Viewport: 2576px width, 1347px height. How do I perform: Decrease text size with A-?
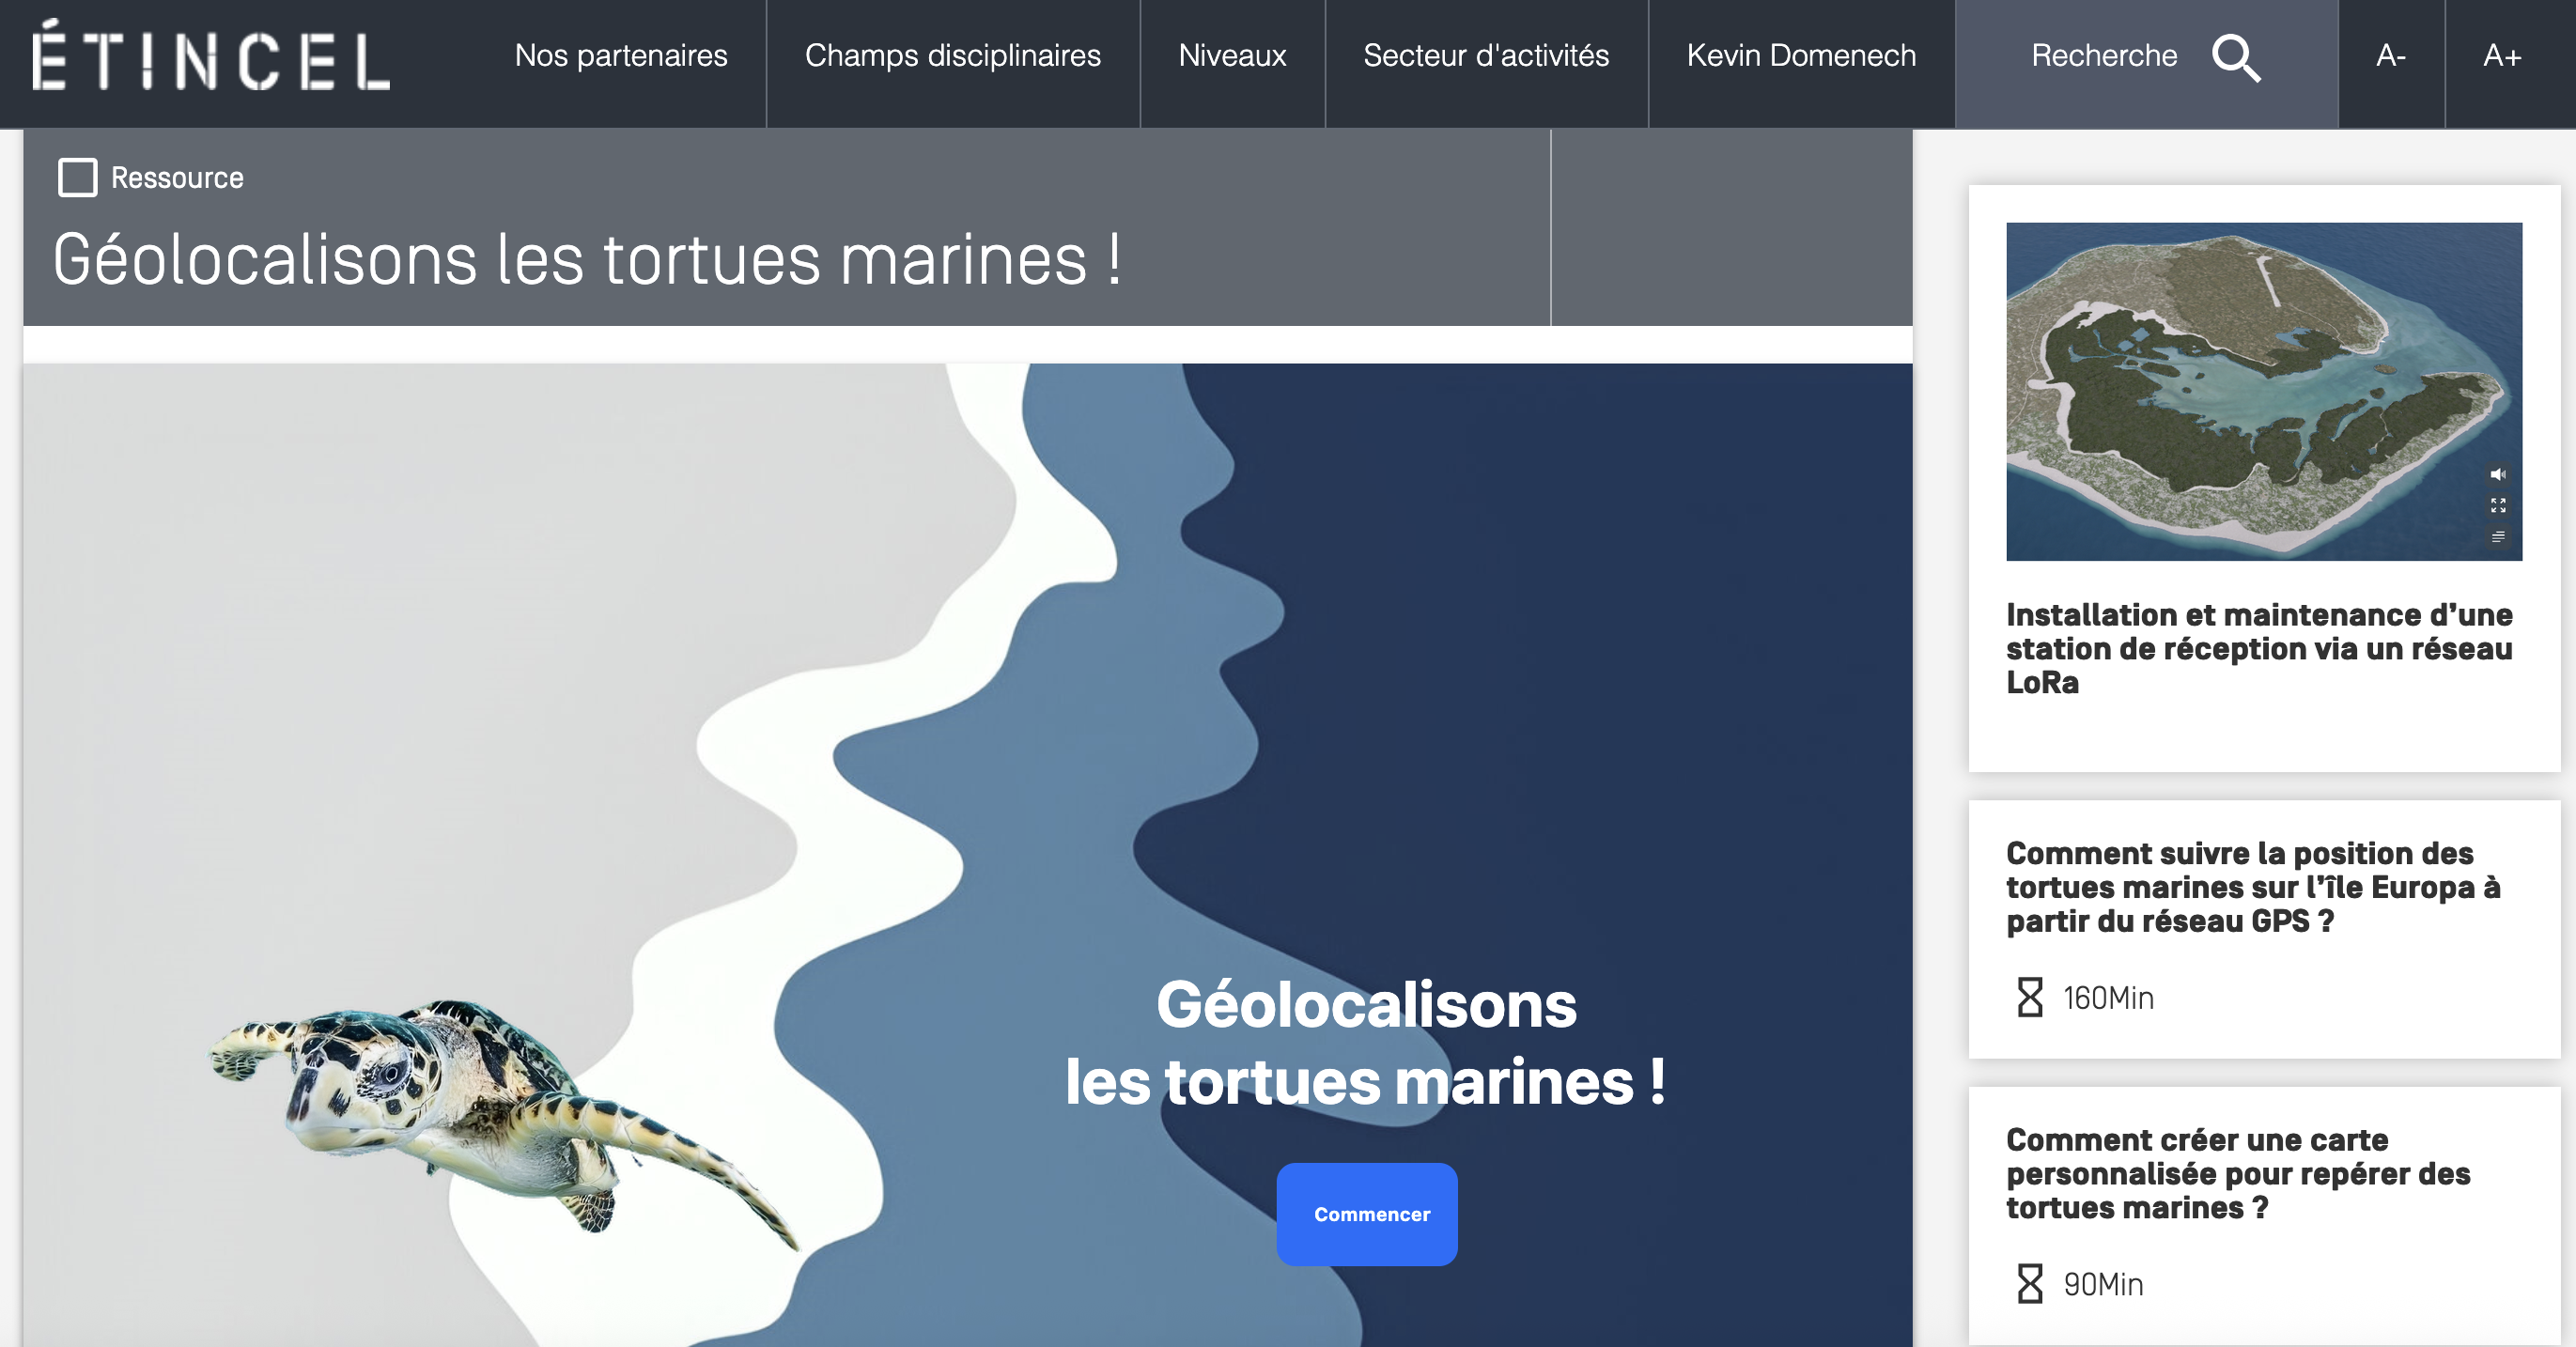coord(2391,56)
